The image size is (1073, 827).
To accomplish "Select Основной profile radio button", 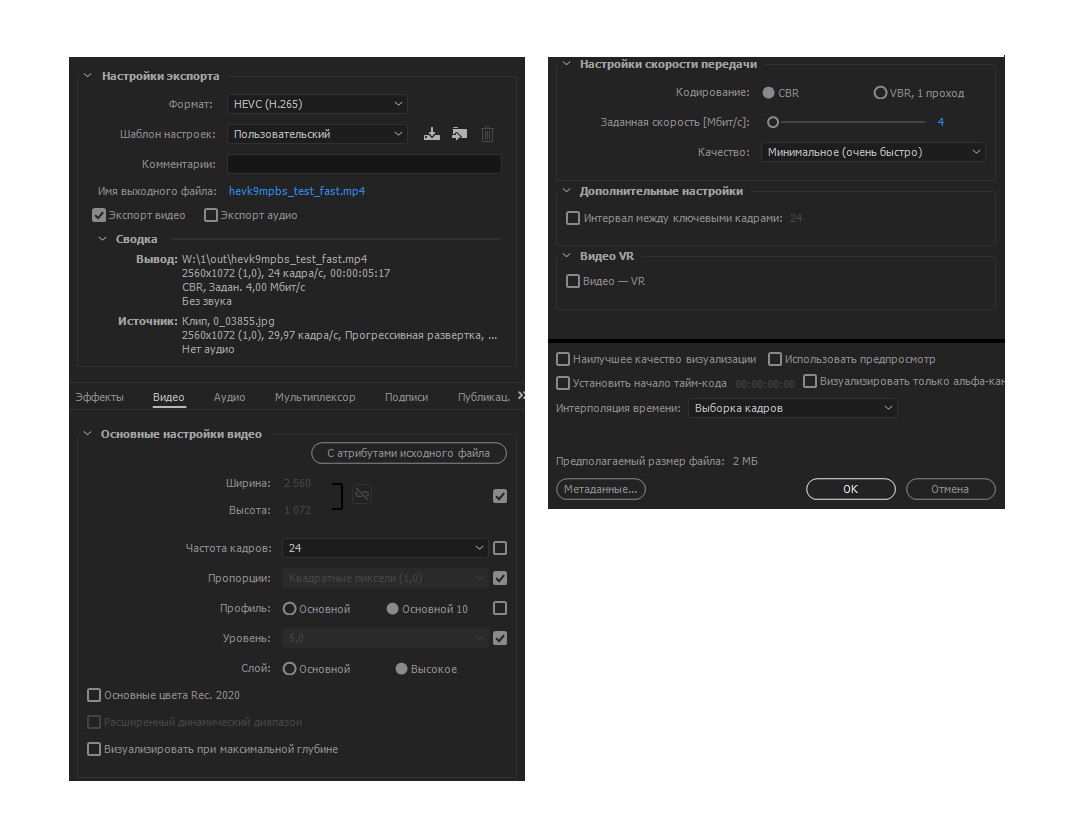I will 289,609.
